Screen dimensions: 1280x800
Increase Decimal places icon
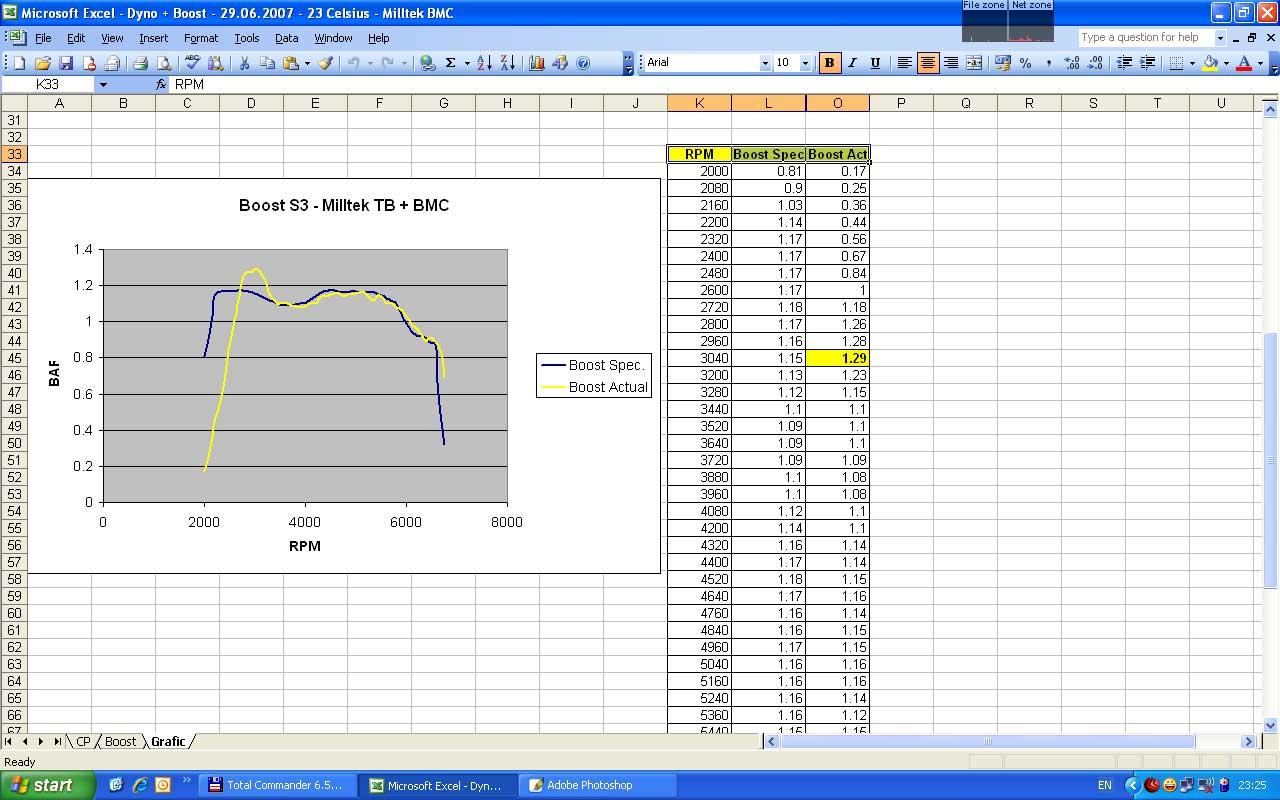click(x=1072, y=63)
